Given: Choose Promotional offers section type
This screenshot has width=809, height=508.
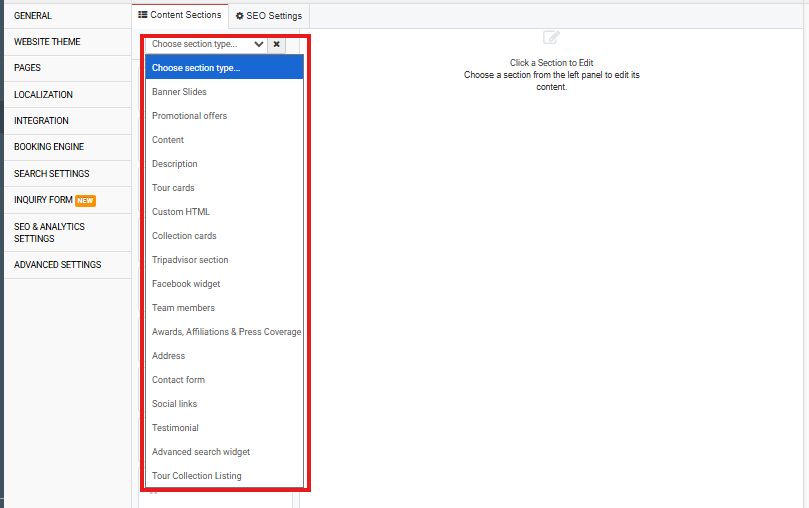Looking at the screenshot, I should pos(189,116).
